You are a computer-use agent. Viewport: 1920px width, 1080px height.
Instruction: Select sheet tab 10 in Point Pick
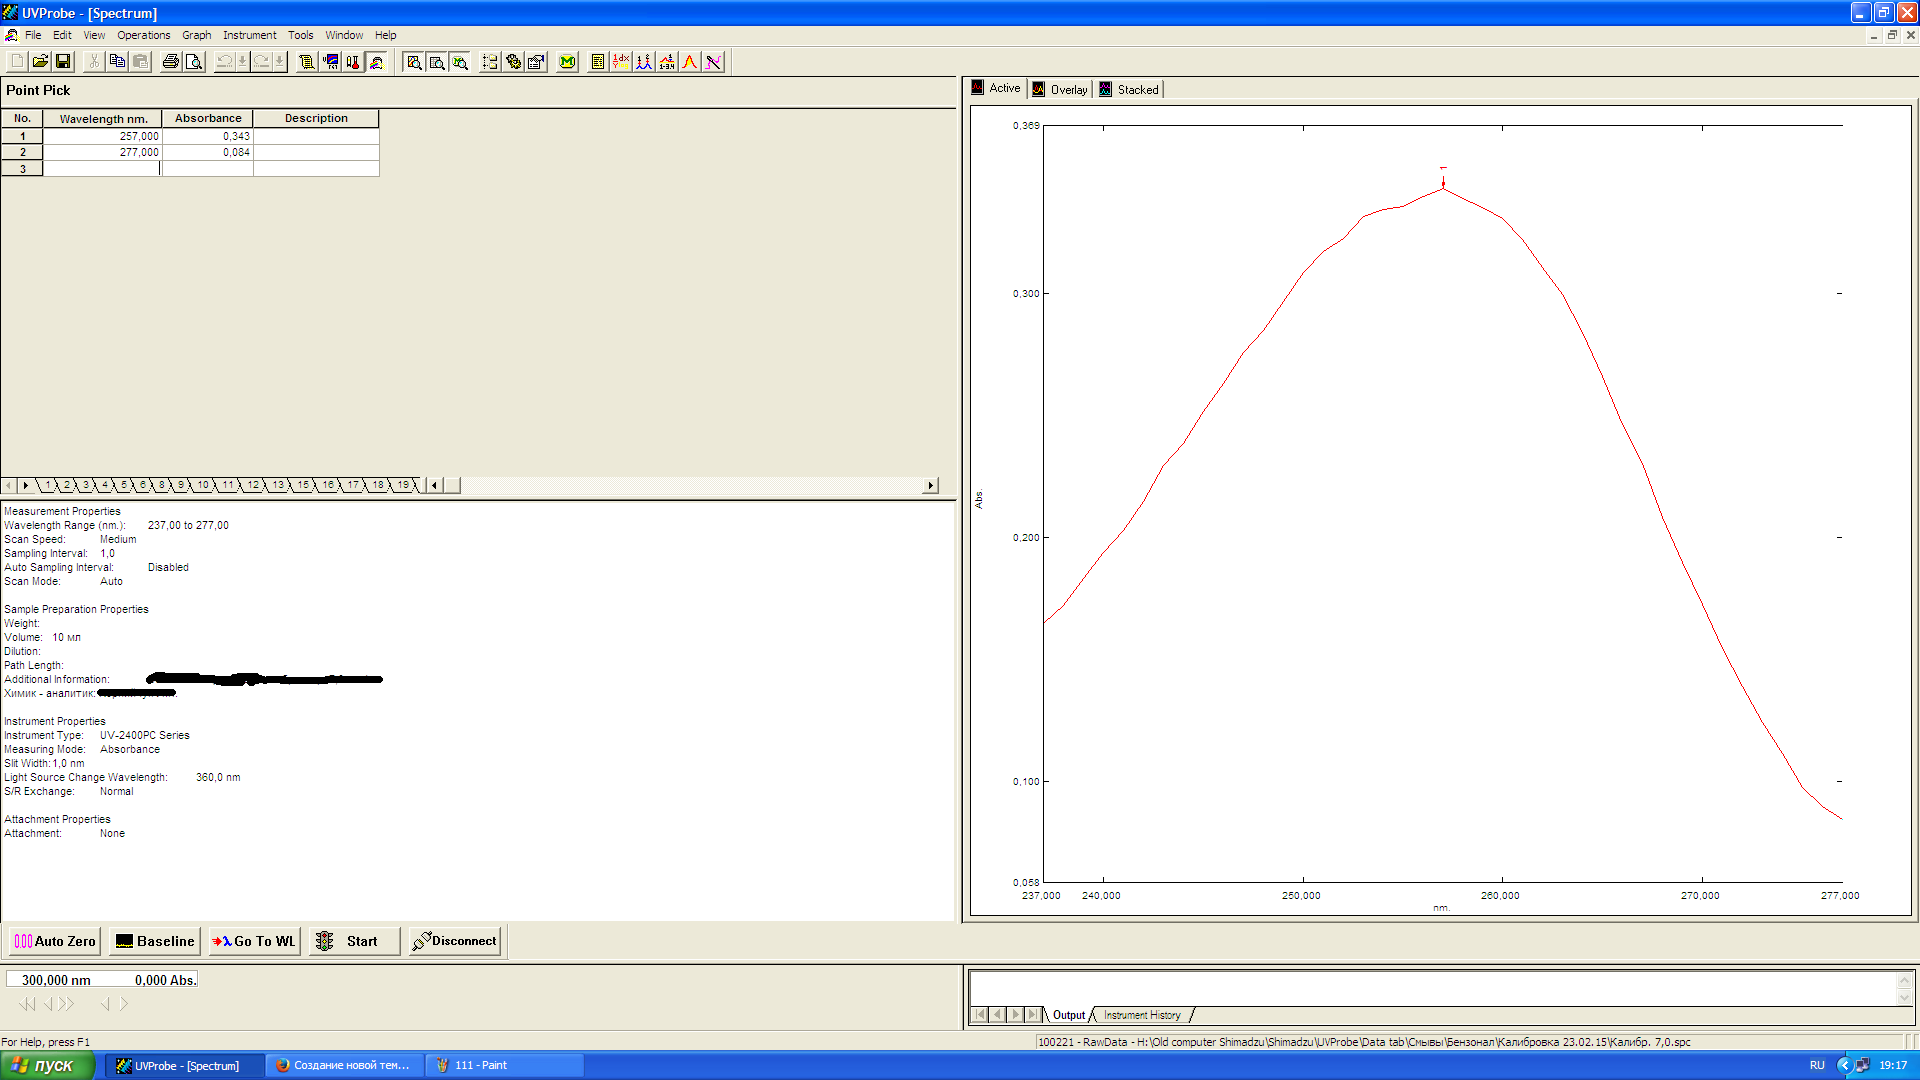203,485
